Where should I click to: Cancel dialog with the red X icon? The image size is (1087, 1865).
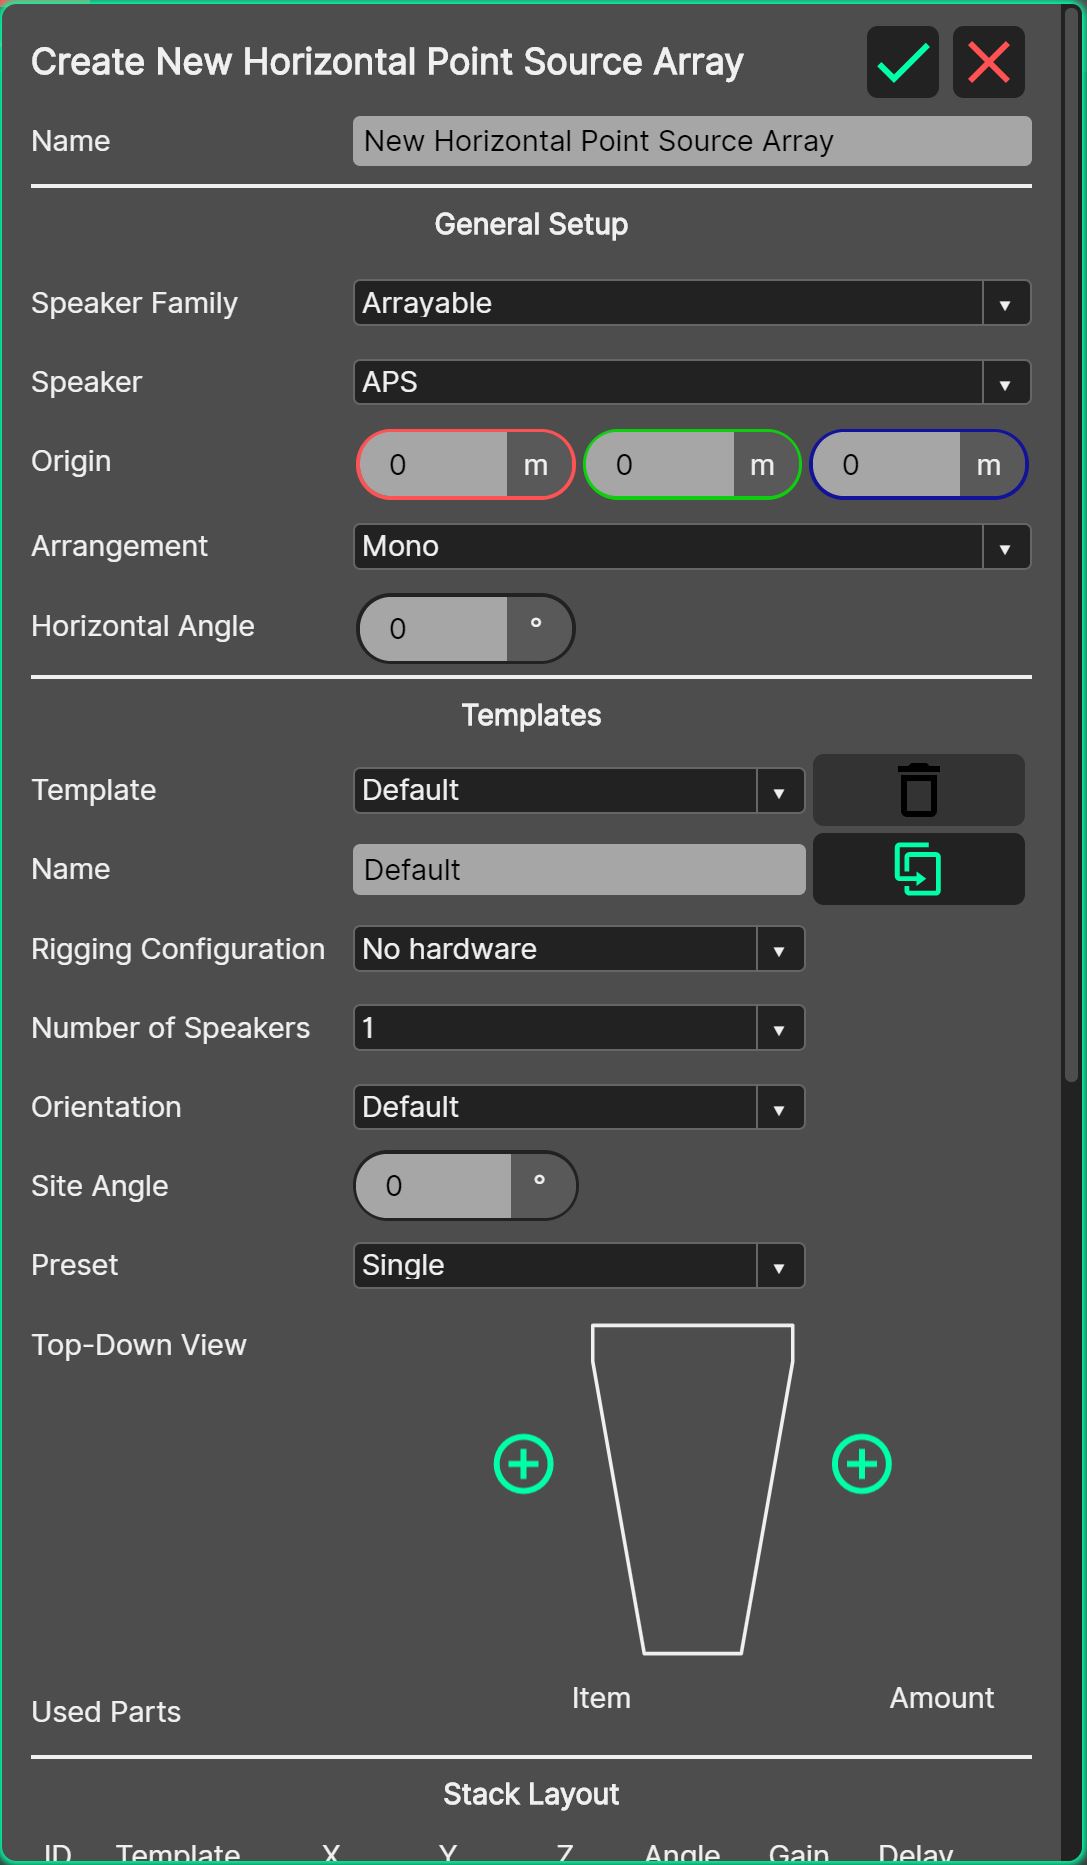point(988,63)
